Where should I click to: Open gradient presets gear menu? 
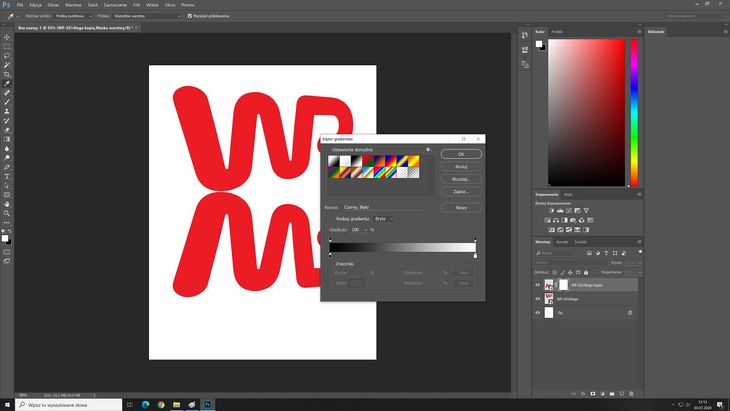pyautogui.click(x=427, y=149)
